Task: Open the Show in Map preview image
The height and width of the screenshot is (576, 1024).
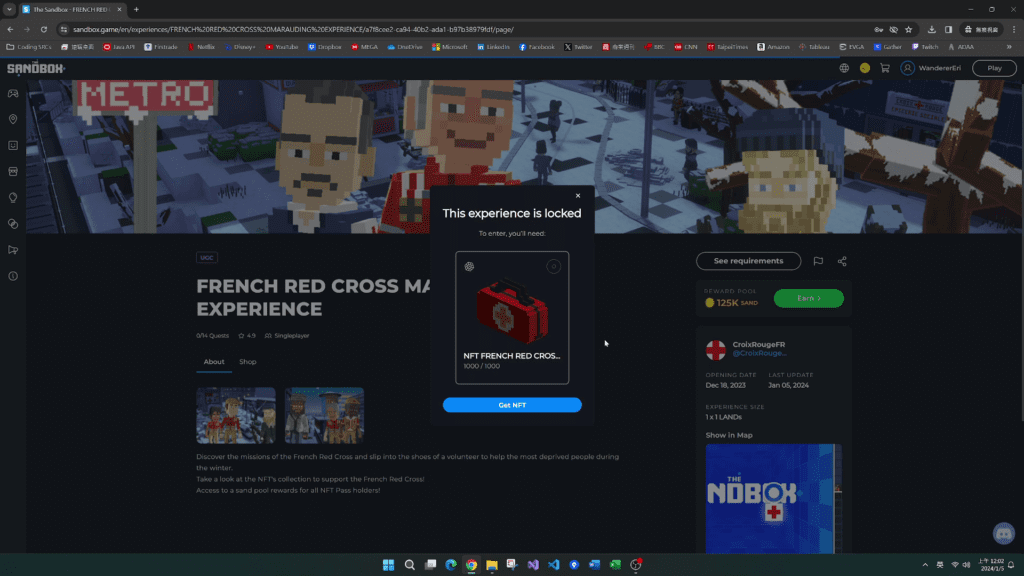Action: click(773, 499)
